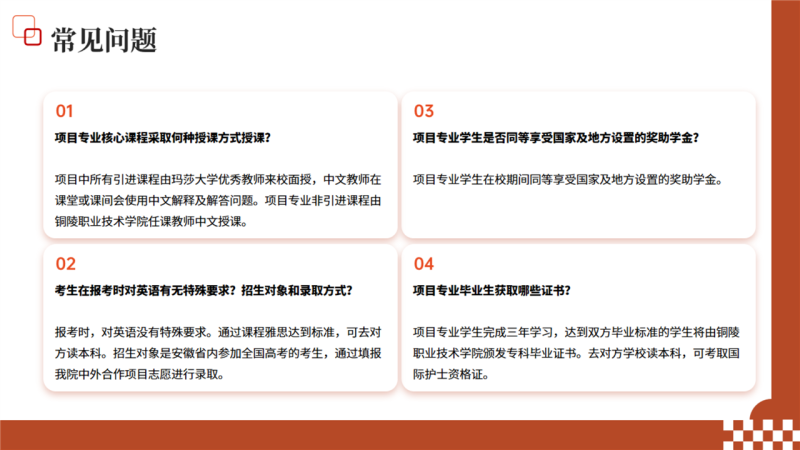800x450 pixels.
Task: Click the checkered pattern graphic at the corner
Action: click(761, 434)
